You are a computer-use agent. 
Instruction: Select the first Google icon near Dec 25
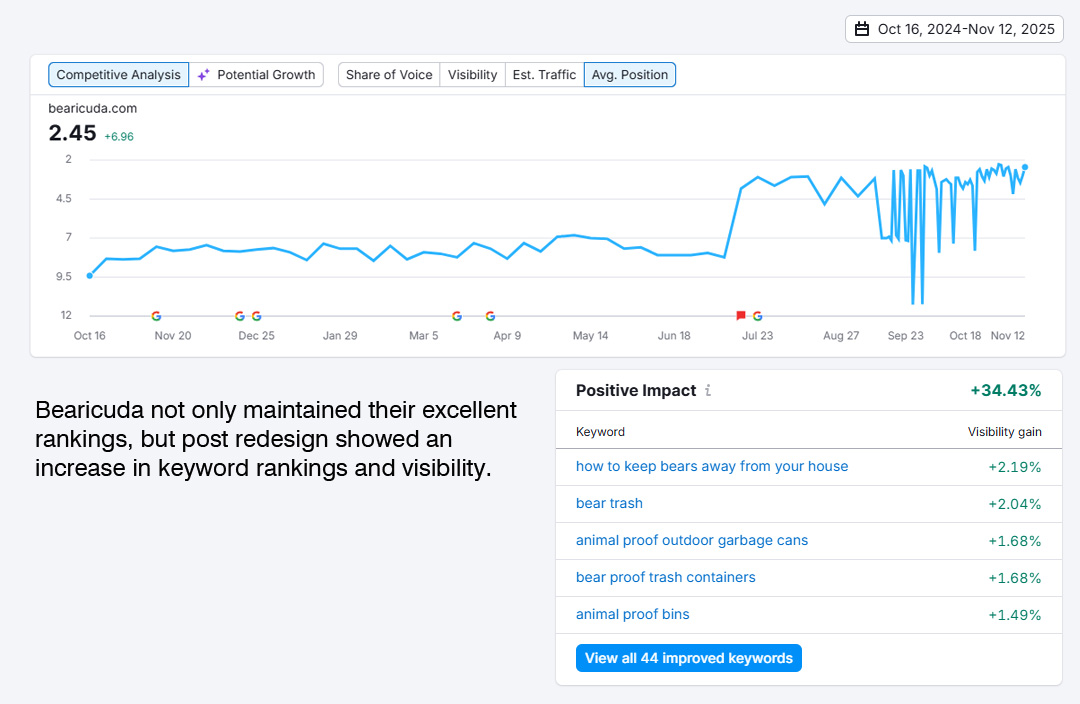[240, 315]
